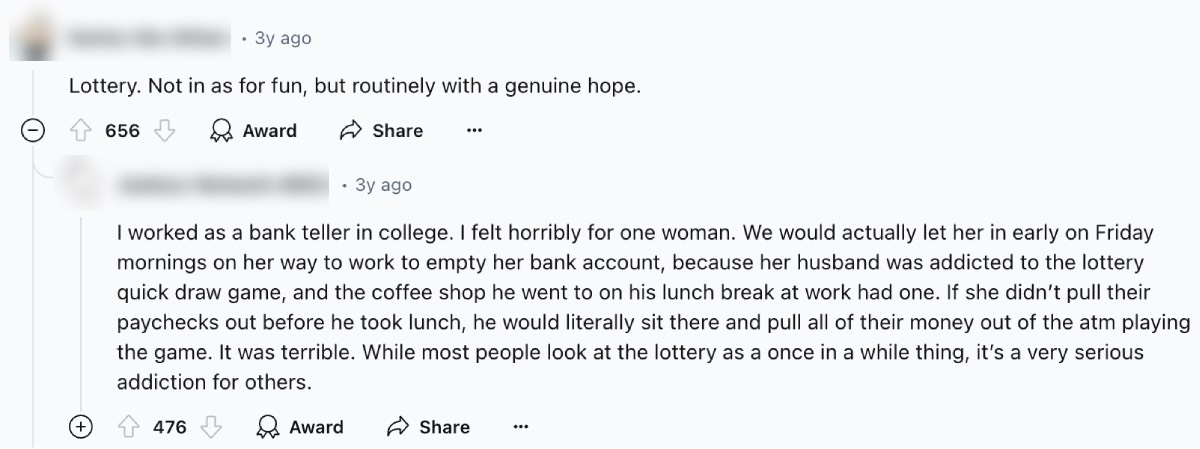This screenshot has width=1200, height=449.
Task: Upvote the bank teller reply
Action: [x=129, y=427]
